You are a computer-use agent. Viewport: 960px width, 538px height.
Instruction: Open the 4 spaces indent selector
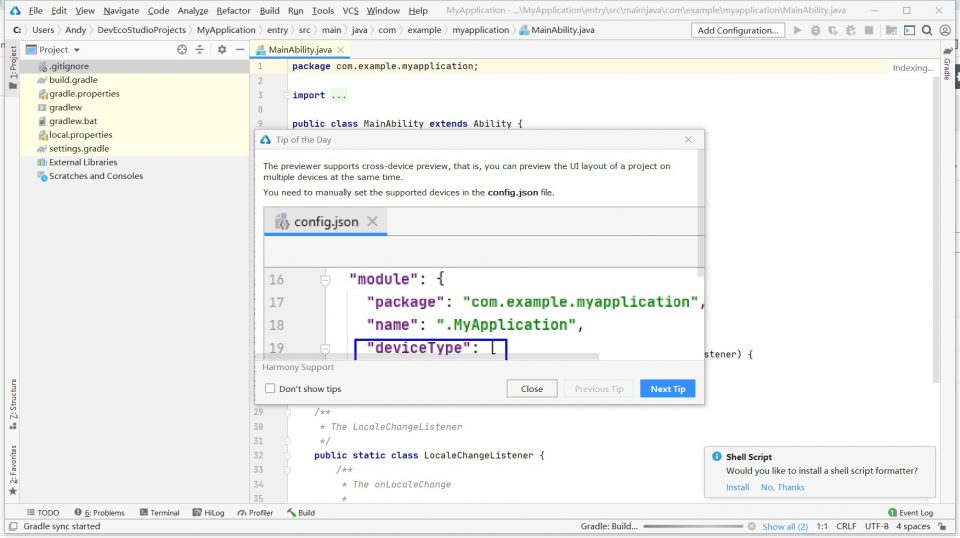913,526
